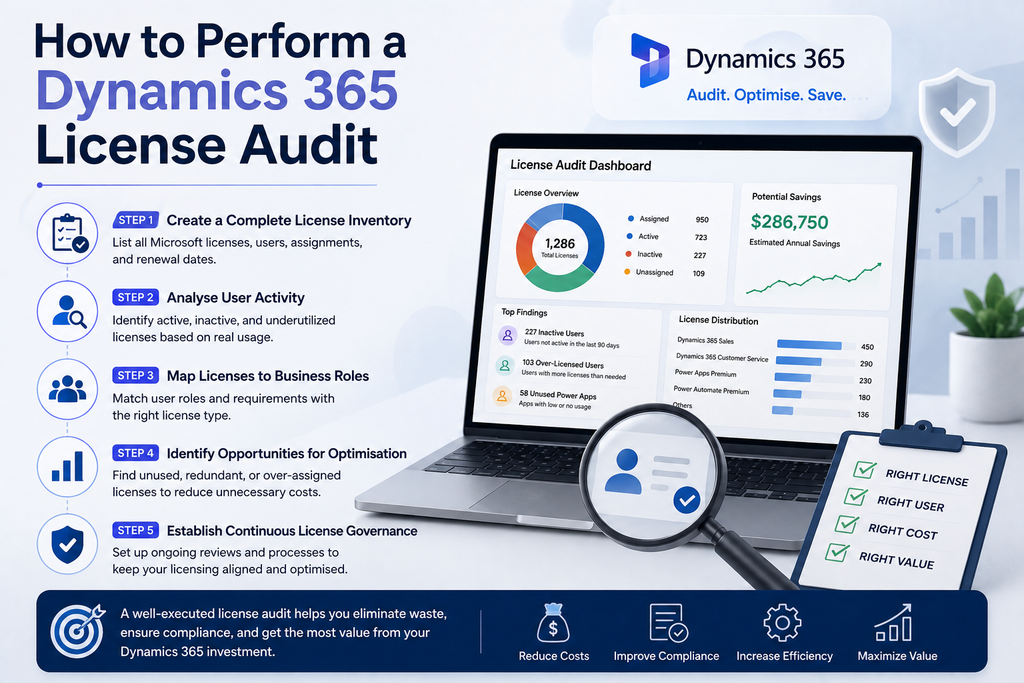
Task: Tick the RIGHT LICENSE checkbox on clipboard
Action: [865, 469]
